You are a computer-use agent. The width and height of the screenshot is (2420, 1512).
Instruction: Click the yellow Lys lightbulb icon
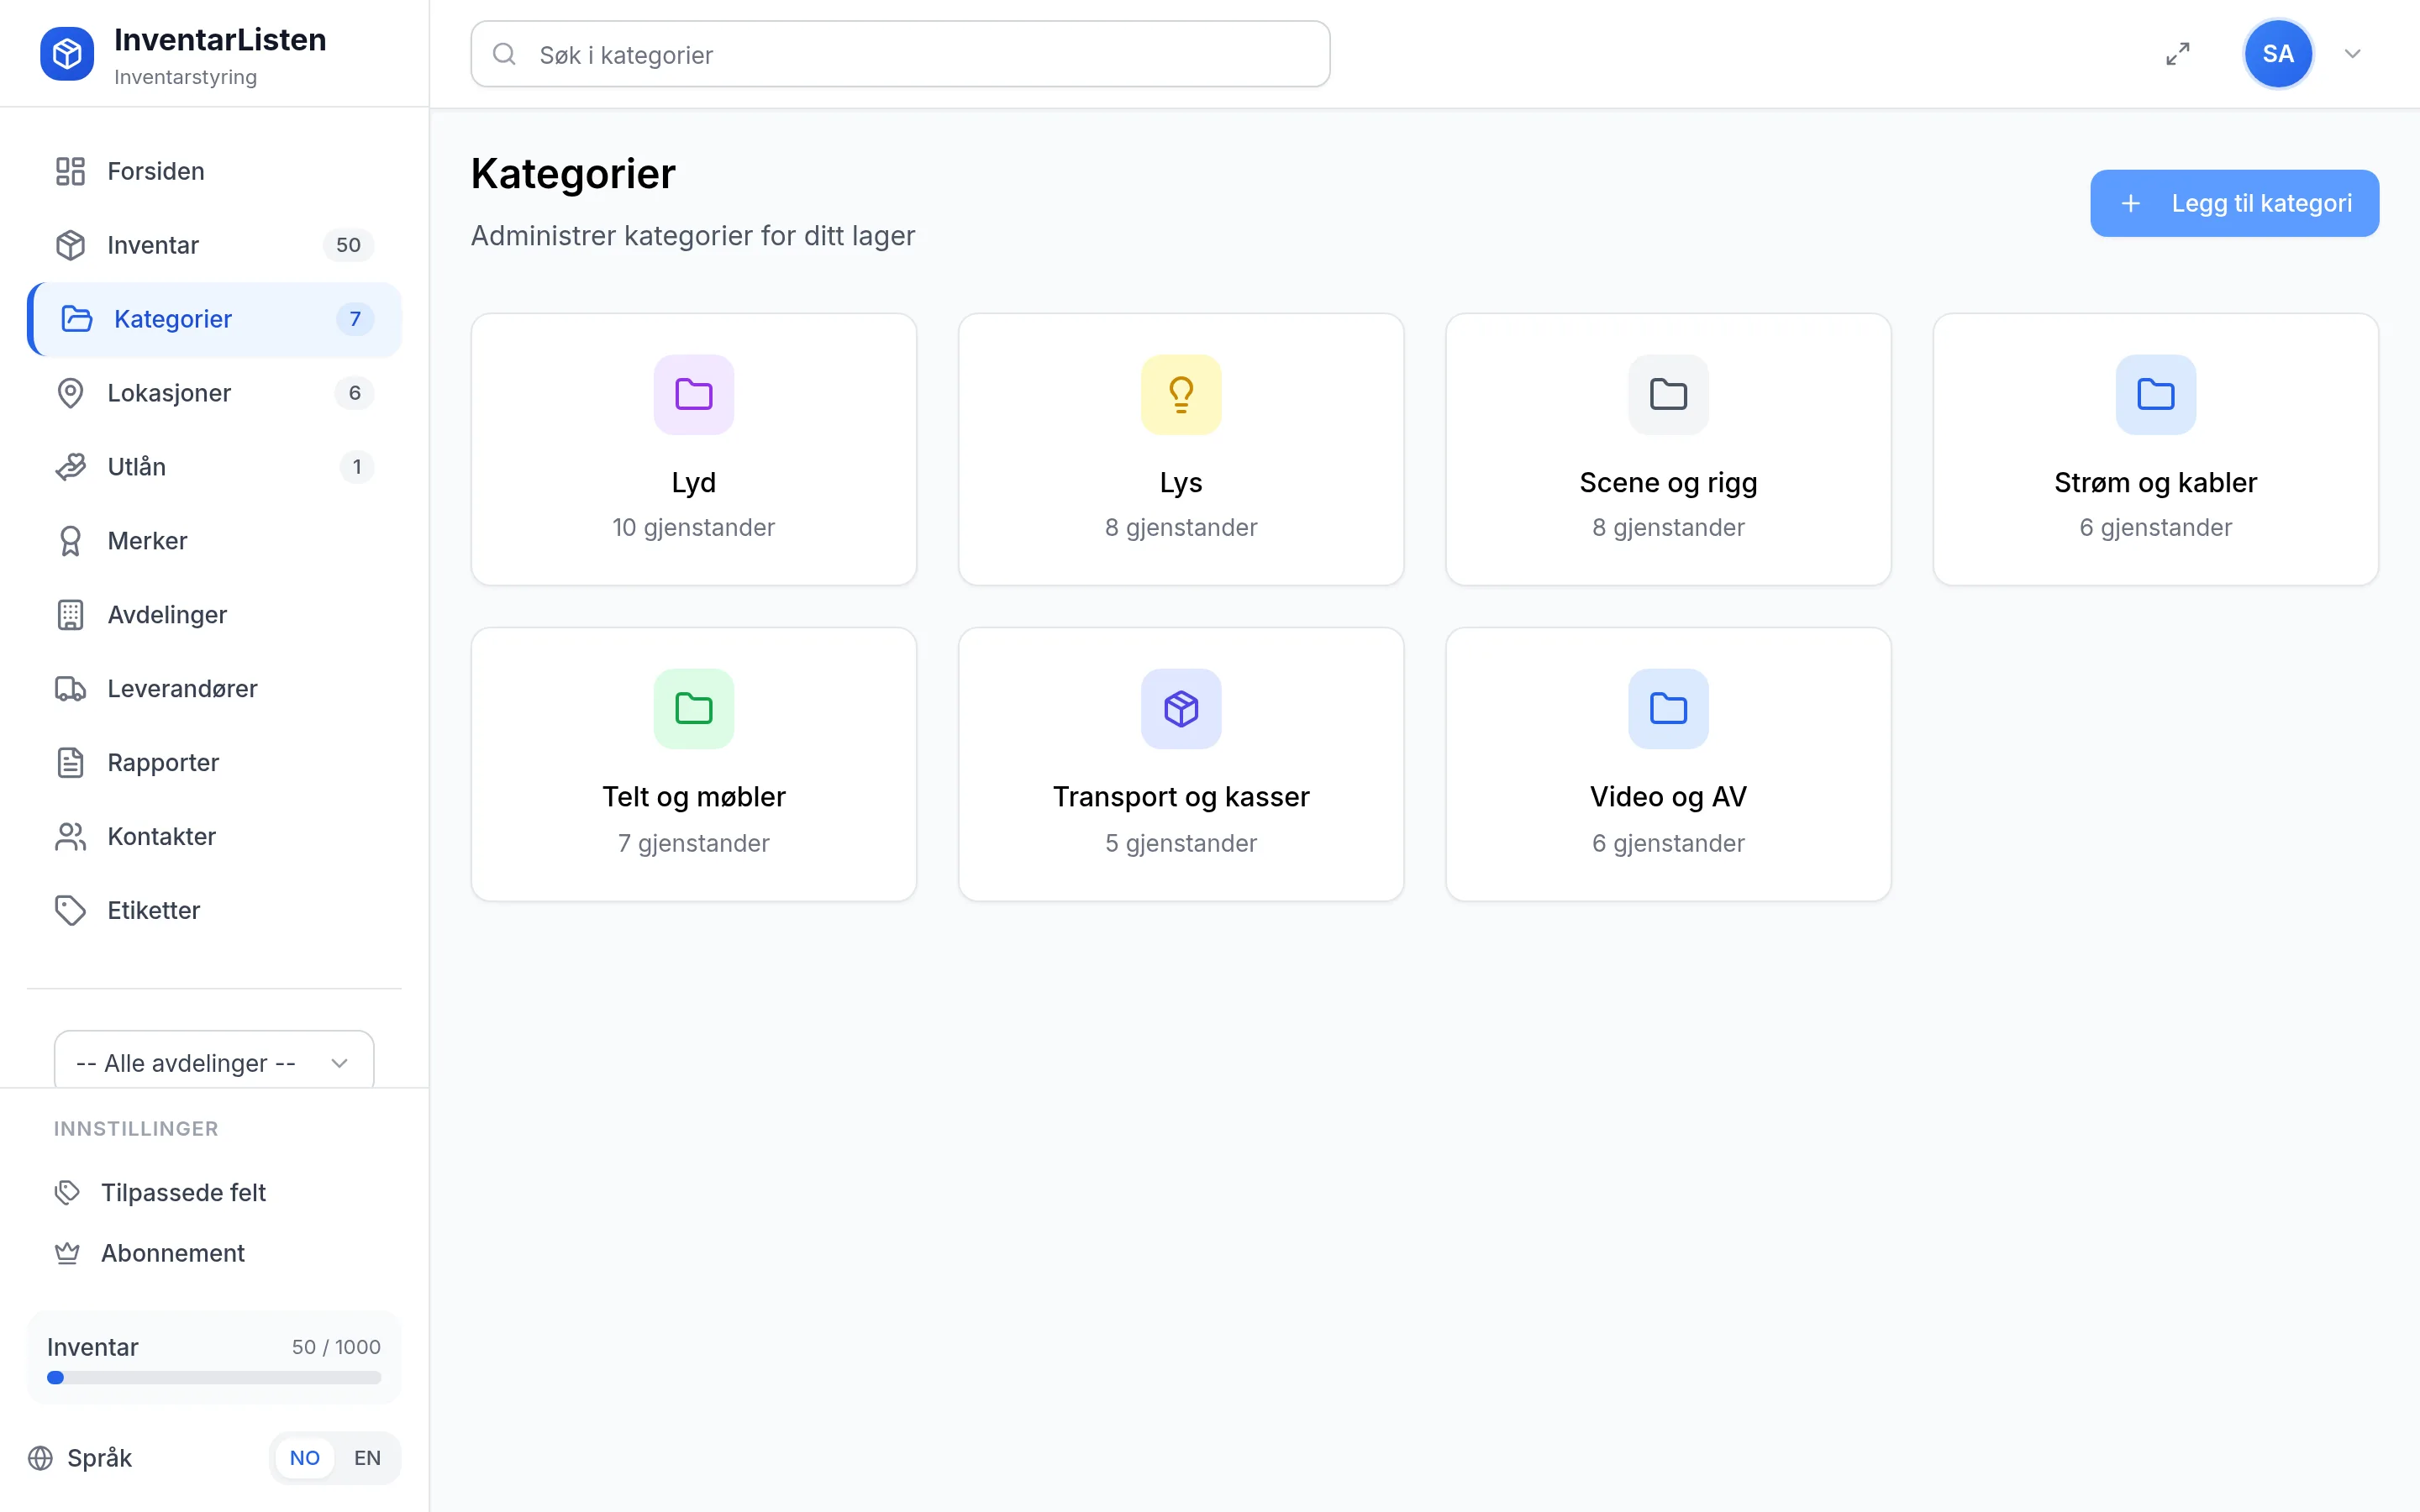tap(1181, 395)
